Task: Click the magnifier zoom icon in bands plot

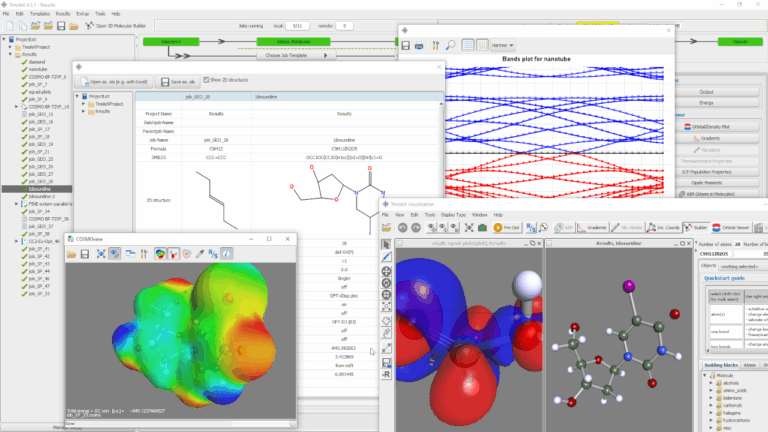Action: 451,45
